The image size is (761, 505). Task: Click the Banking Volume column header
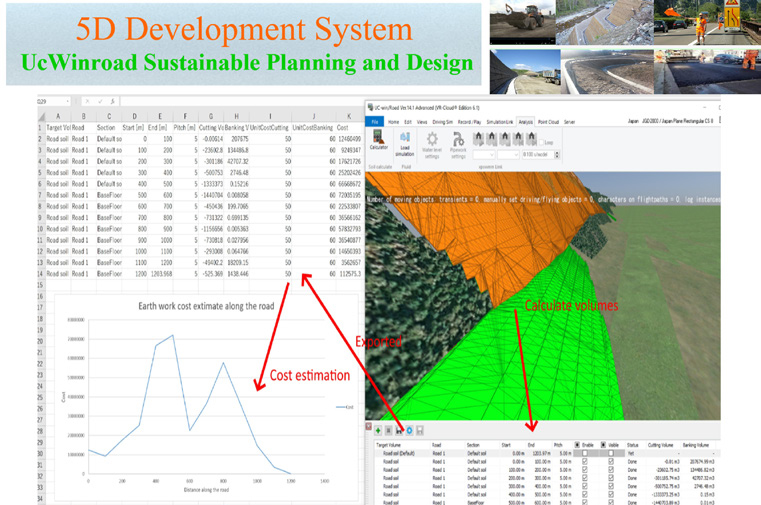pos(696,445)
